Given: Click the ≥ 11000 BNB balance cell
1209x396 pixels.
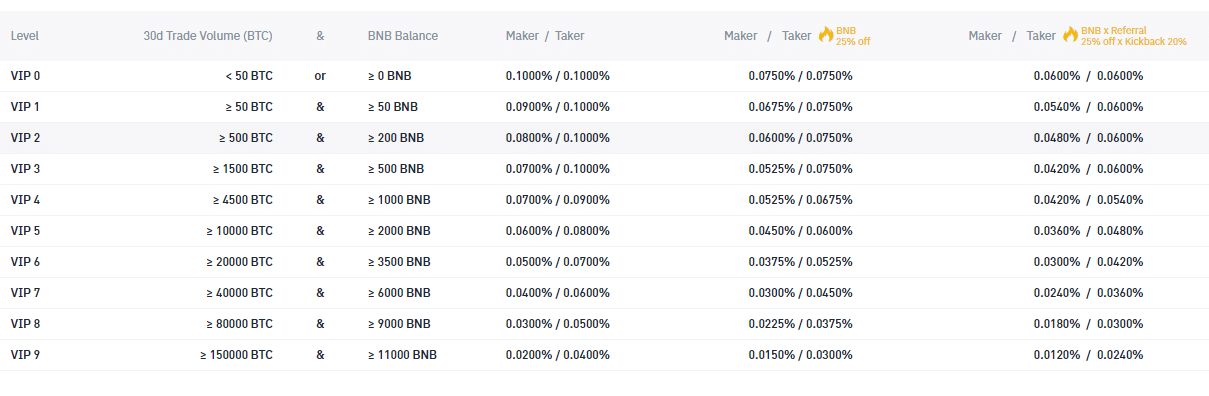Looking at the screenshot, I should (402, 355).
